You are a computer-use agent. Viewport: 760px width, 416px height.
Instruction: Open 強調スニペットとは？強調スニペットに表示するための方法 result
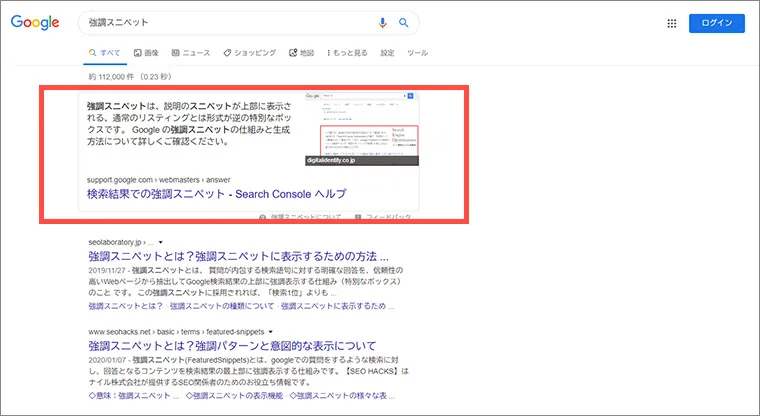238,256
